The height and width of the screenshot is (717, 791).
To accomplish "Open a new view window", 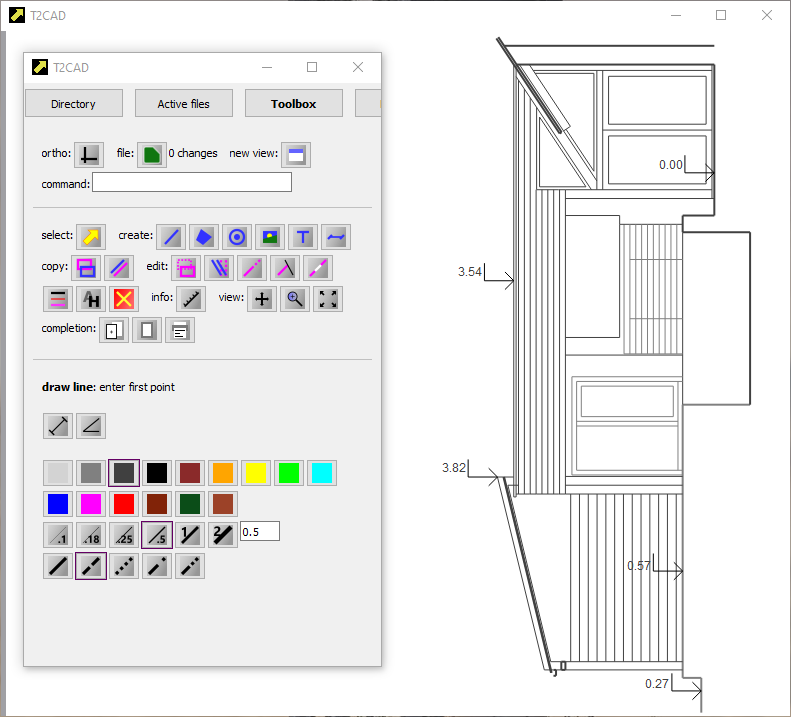I will (x=296, y=154).
